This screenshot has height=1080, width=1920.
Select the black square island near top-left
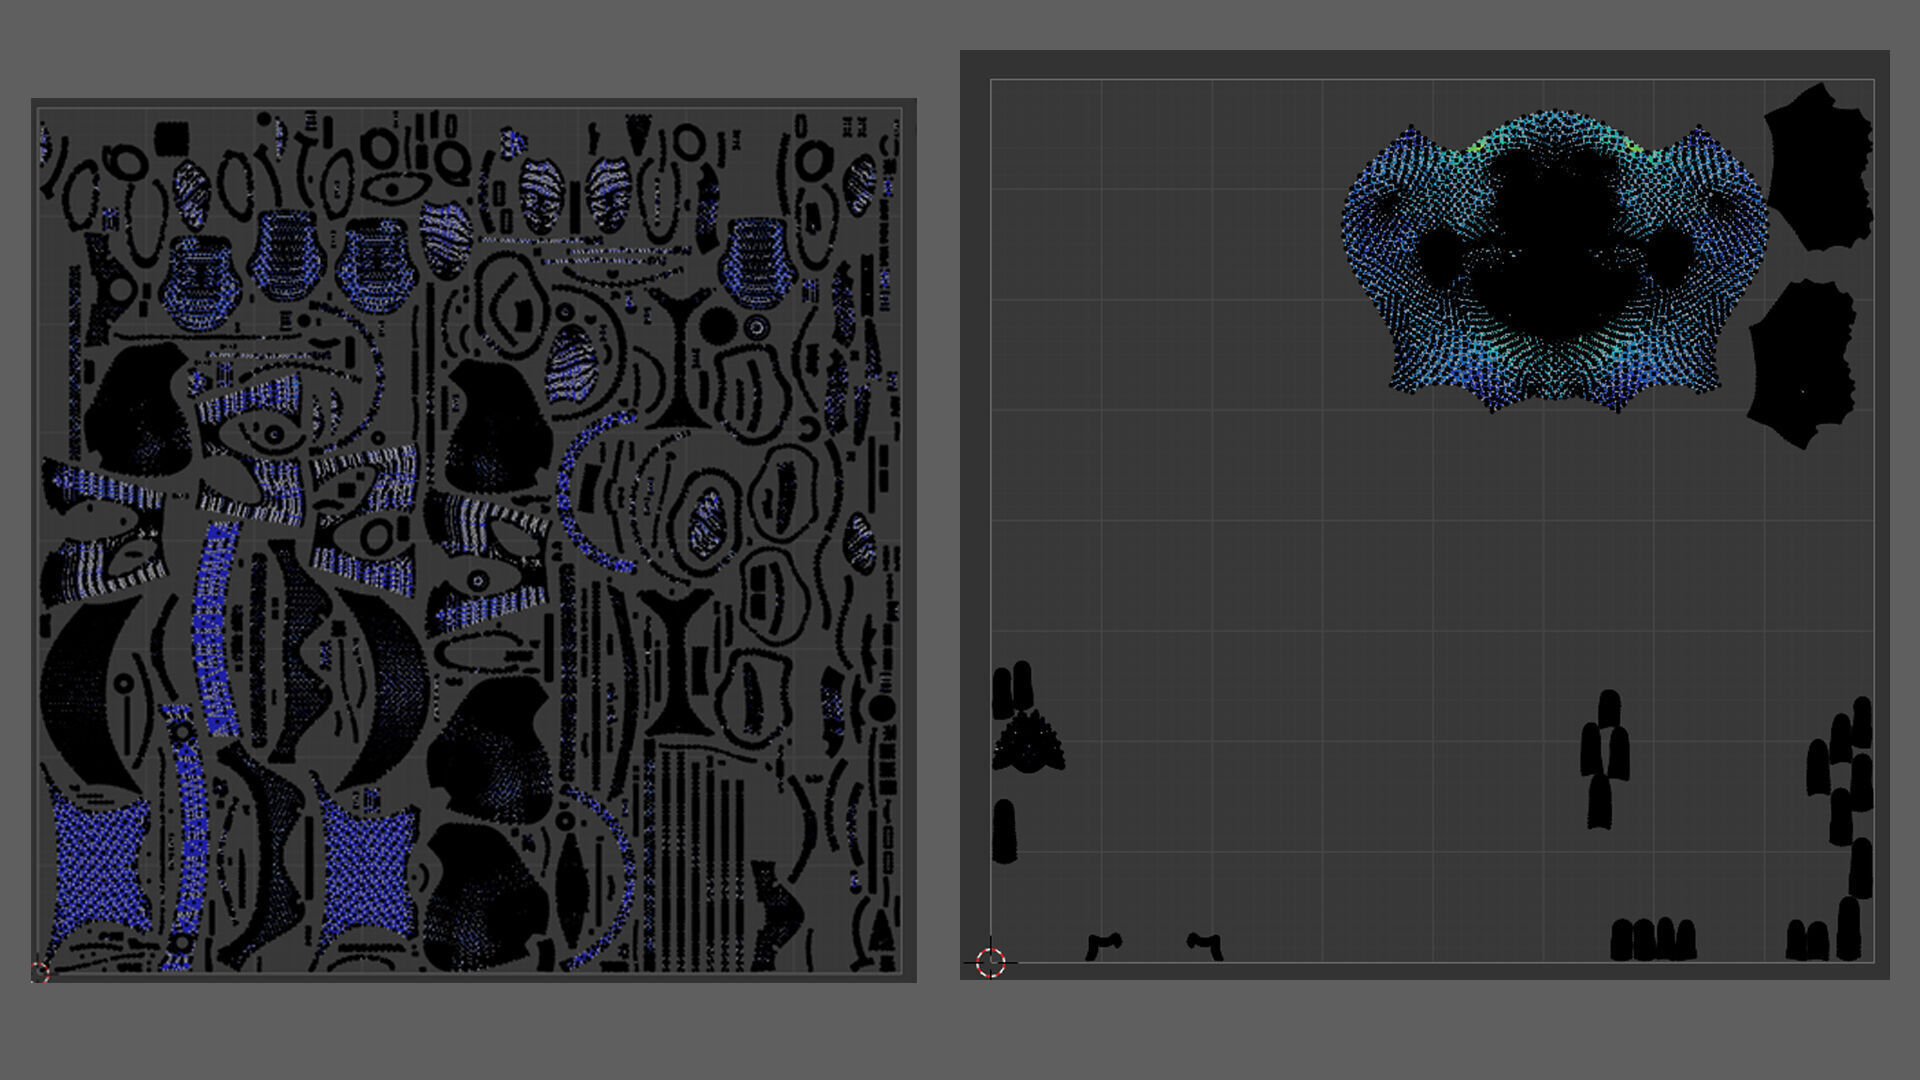click(x=172, y=137)
